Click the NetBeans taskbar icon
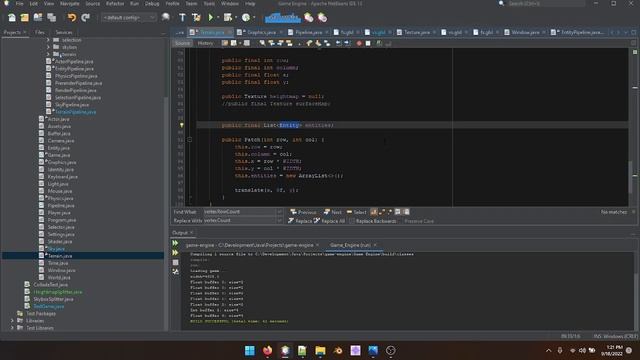The image size is (640, 360). pos(285,350)
